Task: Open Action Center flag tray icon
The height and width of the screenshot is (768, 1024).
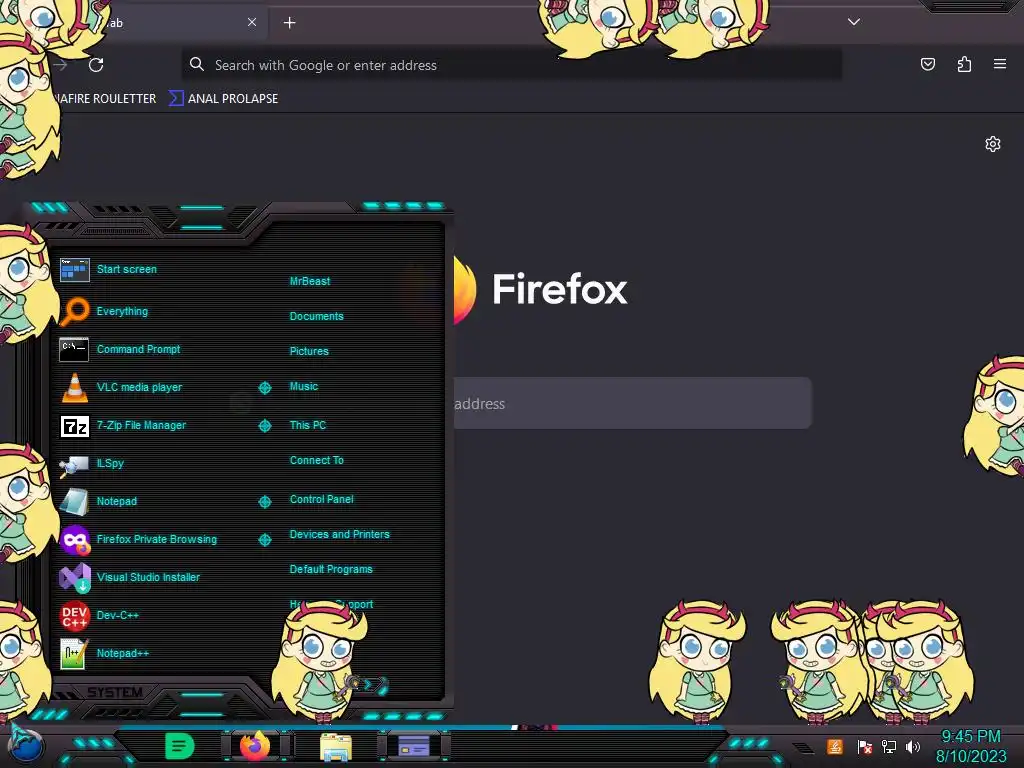Action: [865, 746]
